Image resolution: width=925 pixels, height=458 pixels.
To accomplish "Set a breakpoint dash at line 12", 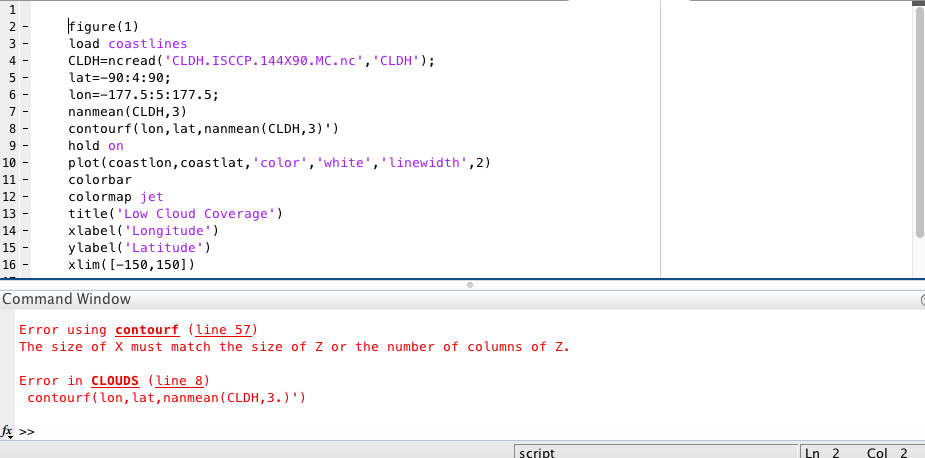I will pyautogui.click(x=25, y=197).
